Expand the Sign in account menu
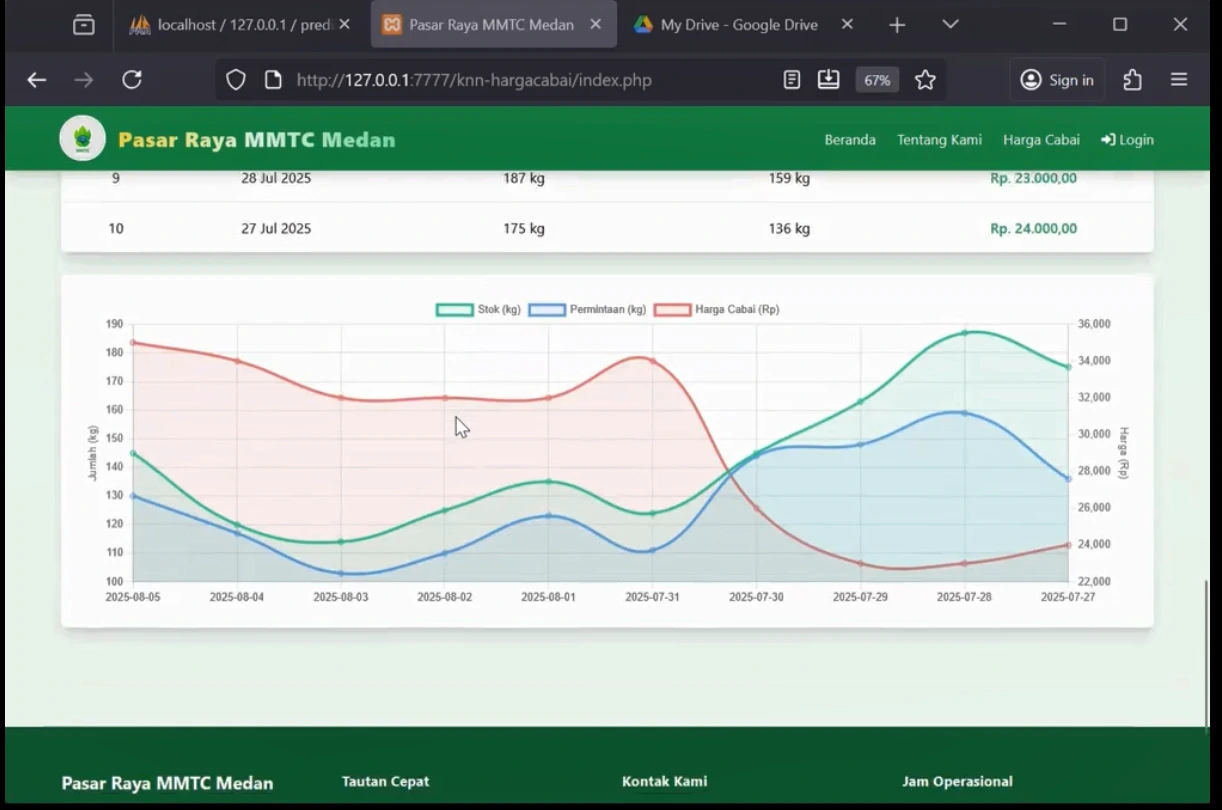Image resolution: width=1222 pixels, height=810 pixels. pos(1057,79)
